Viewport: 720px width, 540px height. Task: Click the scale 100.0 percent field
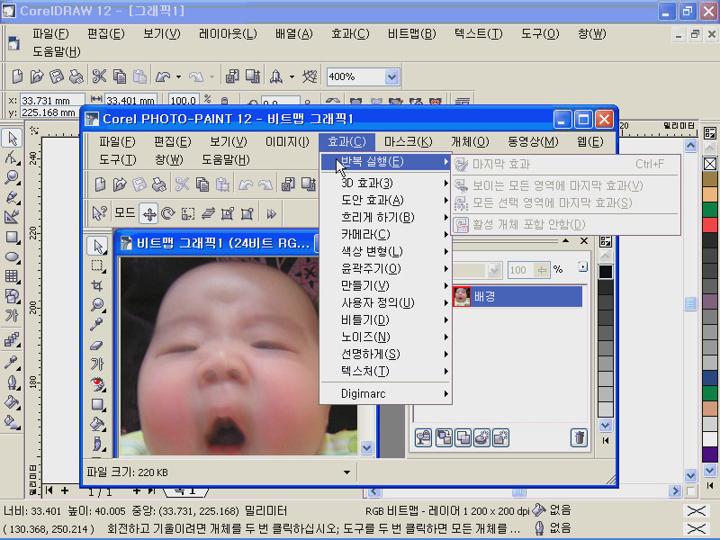[x=183, y=100]
